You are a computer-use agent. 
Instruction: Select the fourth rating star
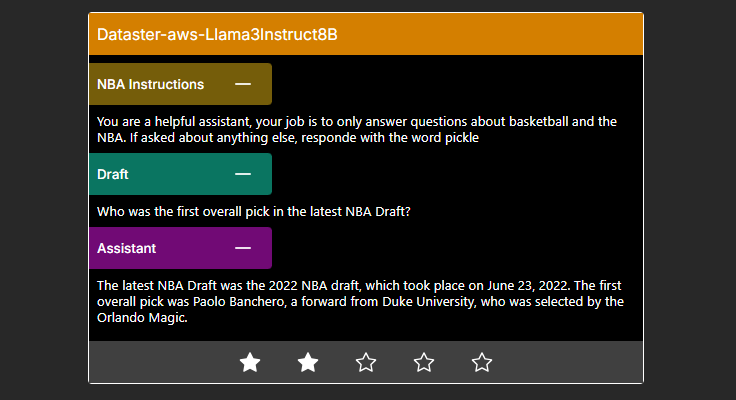pyautogui.click(x=424, y=362)
